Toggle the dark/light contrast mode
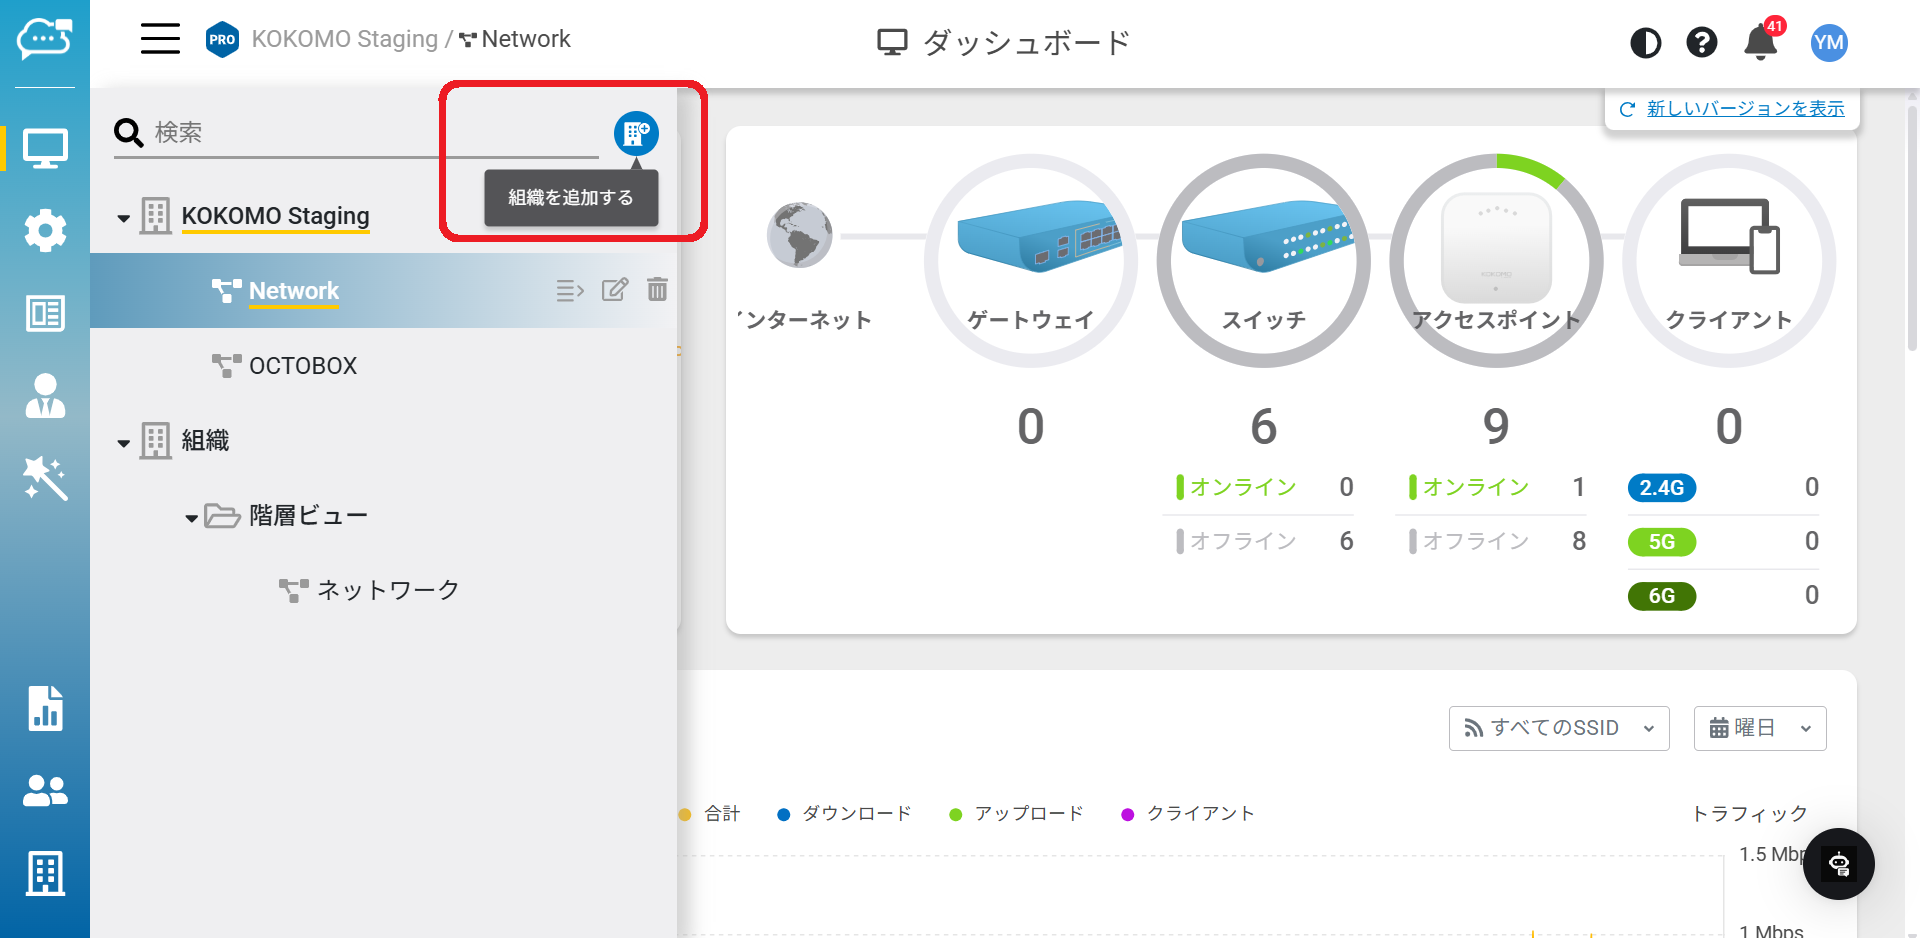Viewport: 1920px width, 938px height. (x=1645, y=43)
